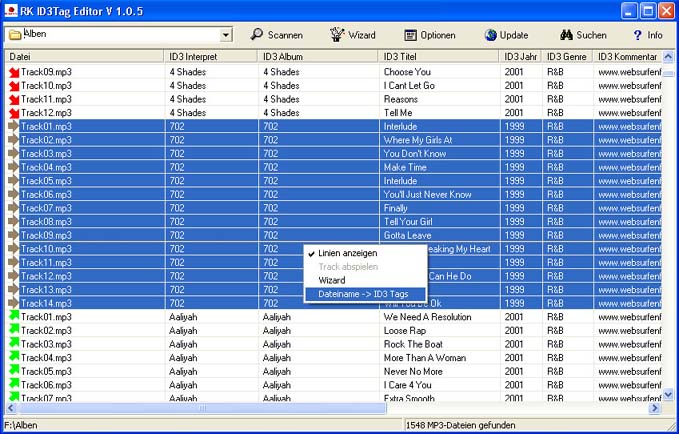679x434 pixels.
Task: Sort by ID3 Interpret column header
Action: coord(210,57)
